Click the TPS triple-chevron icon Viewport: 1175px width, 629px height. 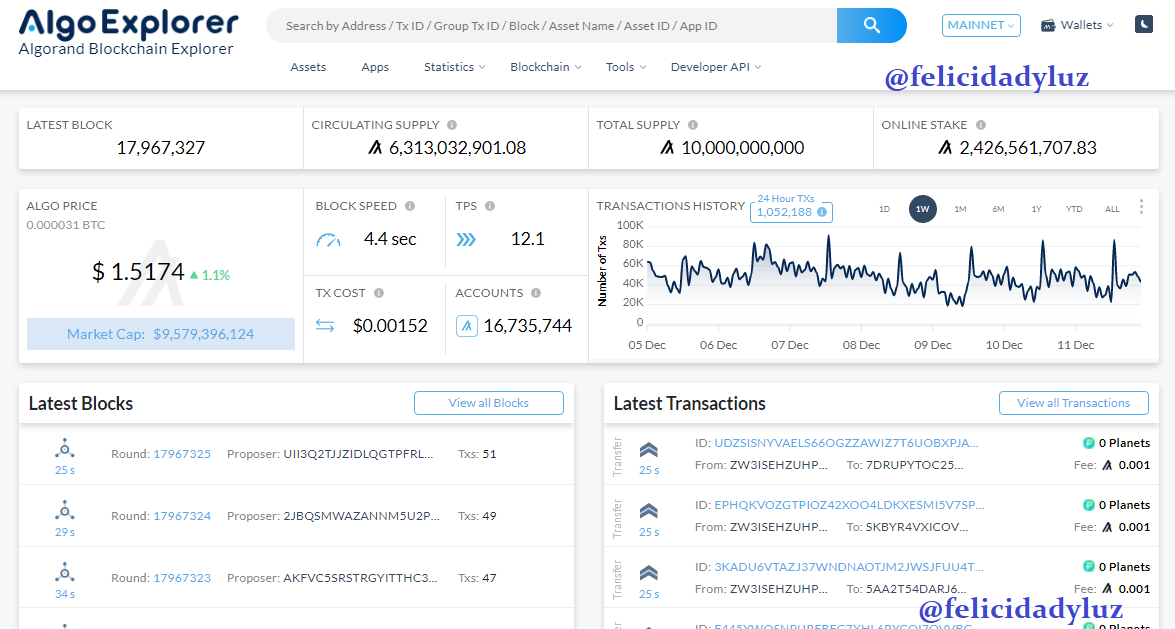click(466, 240)
